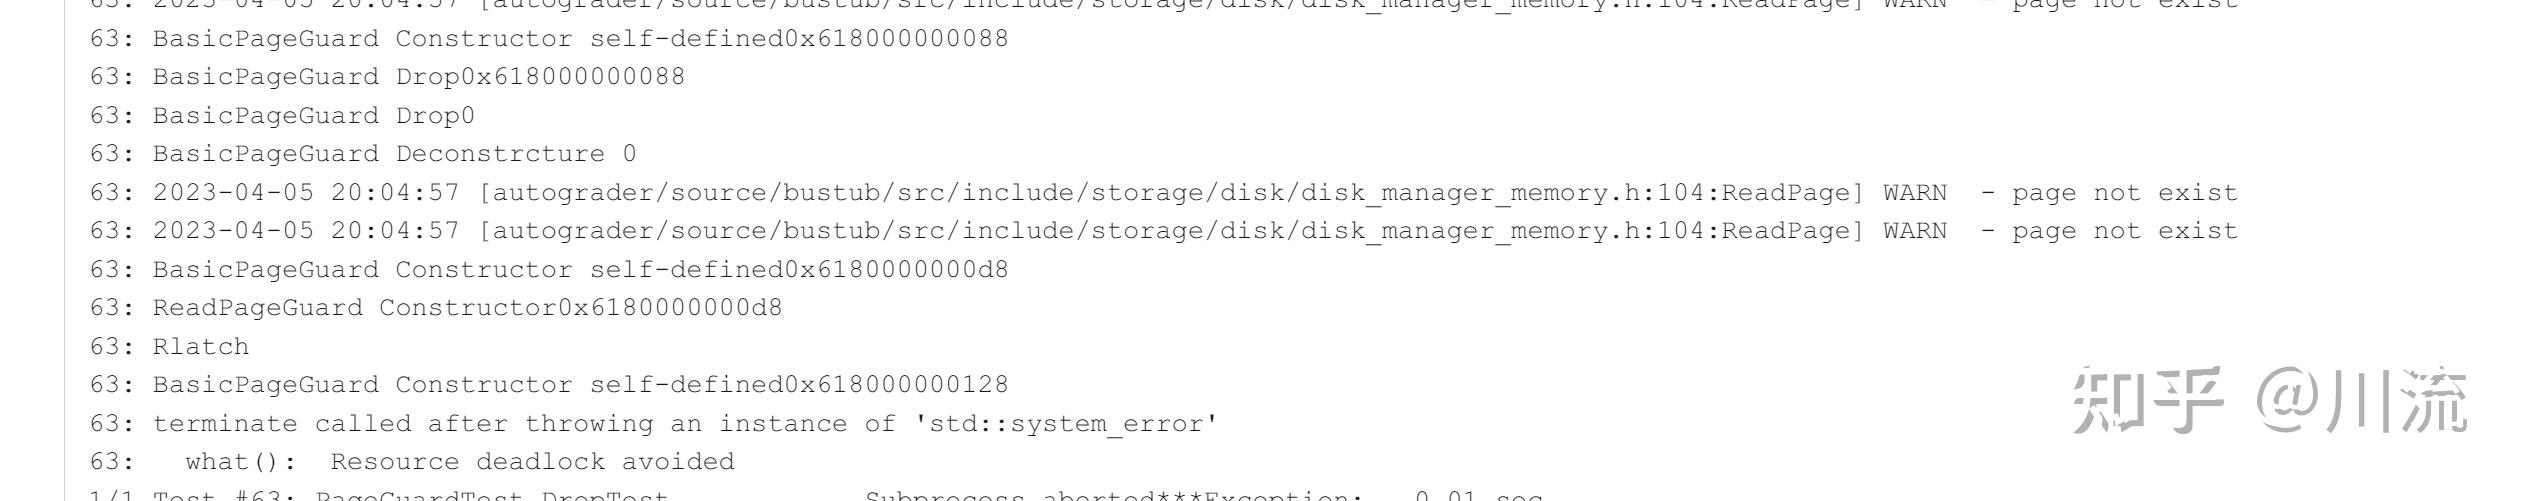2532x501 pixels.
Task: Click the short 'BasicPageGuard Drop0' line
Action: [313, 116]
